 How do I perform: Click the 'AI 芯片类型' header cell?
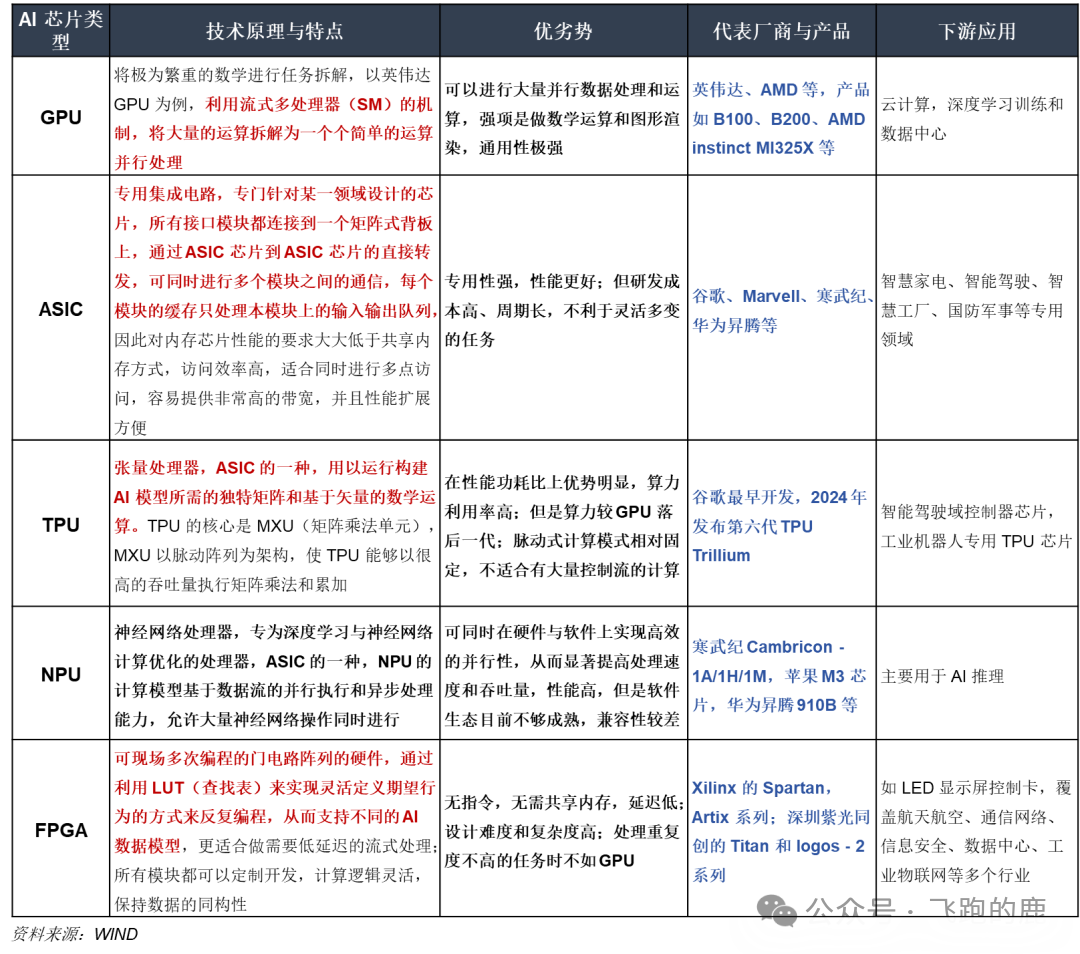[x=61, y=30]
